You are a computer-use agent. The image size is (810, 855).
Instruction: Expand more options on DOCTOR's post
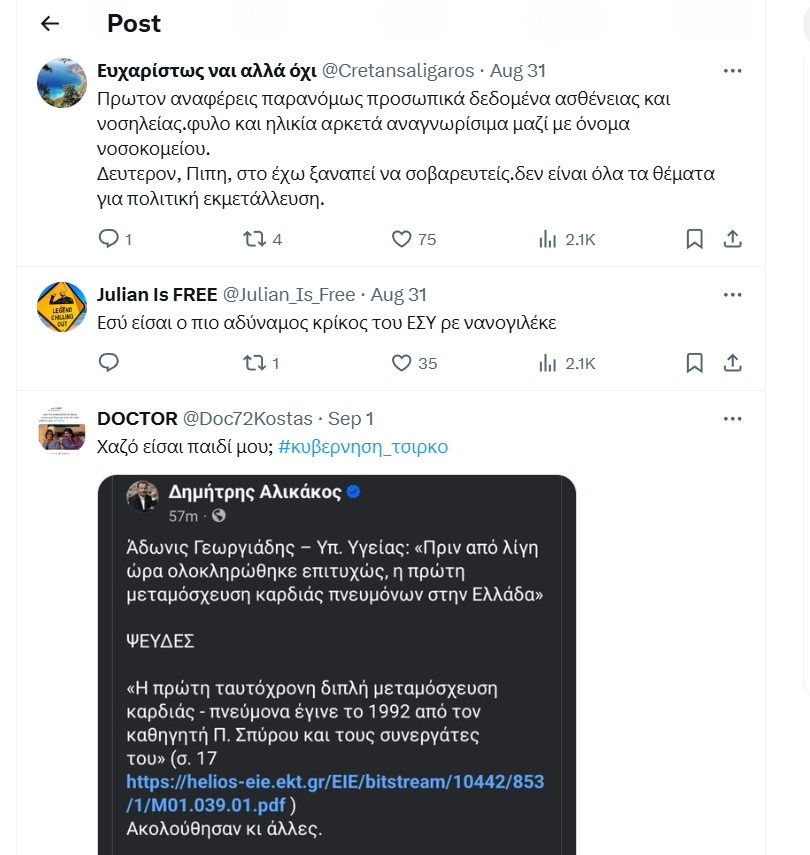[x=732, y=419]
